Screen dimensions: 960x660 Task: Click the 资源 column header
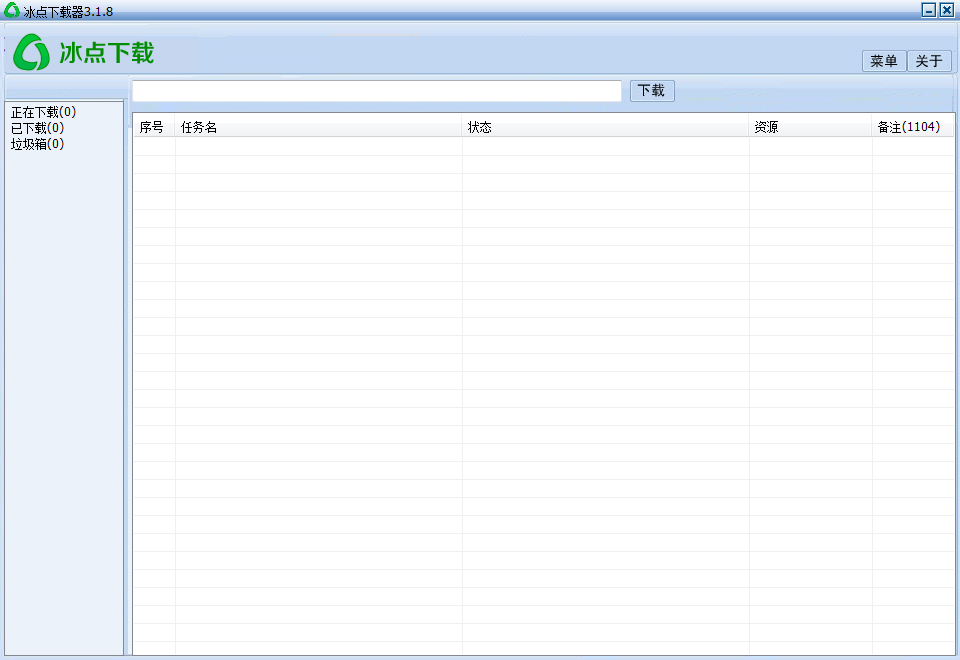pos(767,127)
